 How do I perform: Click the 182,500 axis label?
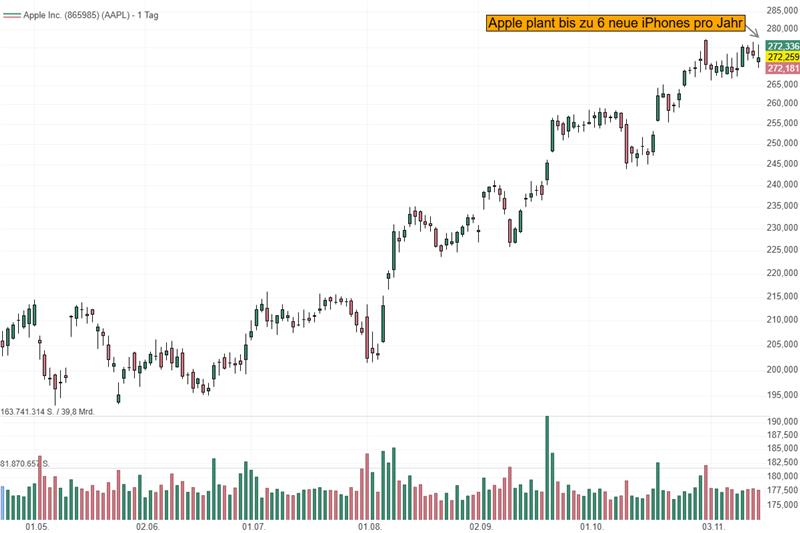tap(782, 462)
